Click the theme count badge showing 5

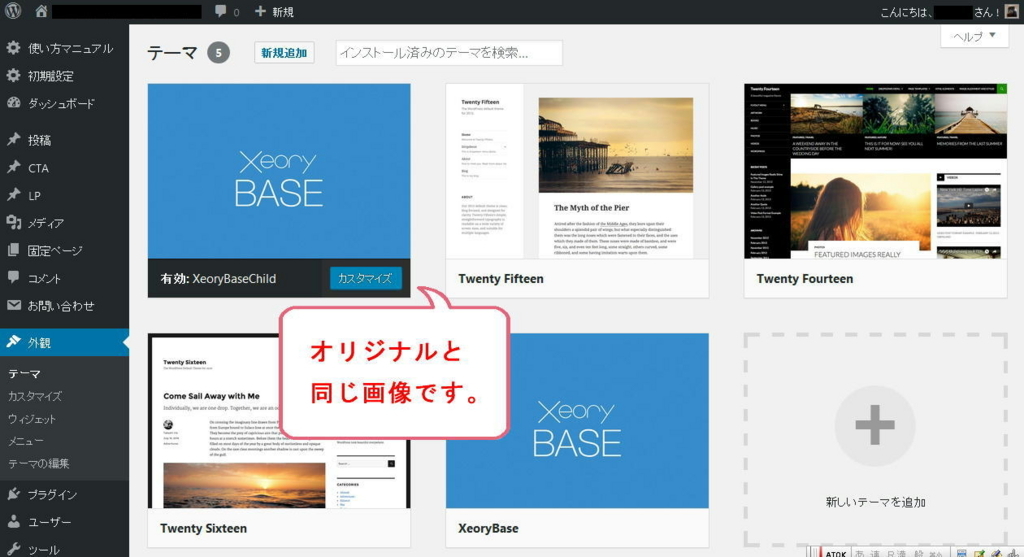click(x=219, y=53)
